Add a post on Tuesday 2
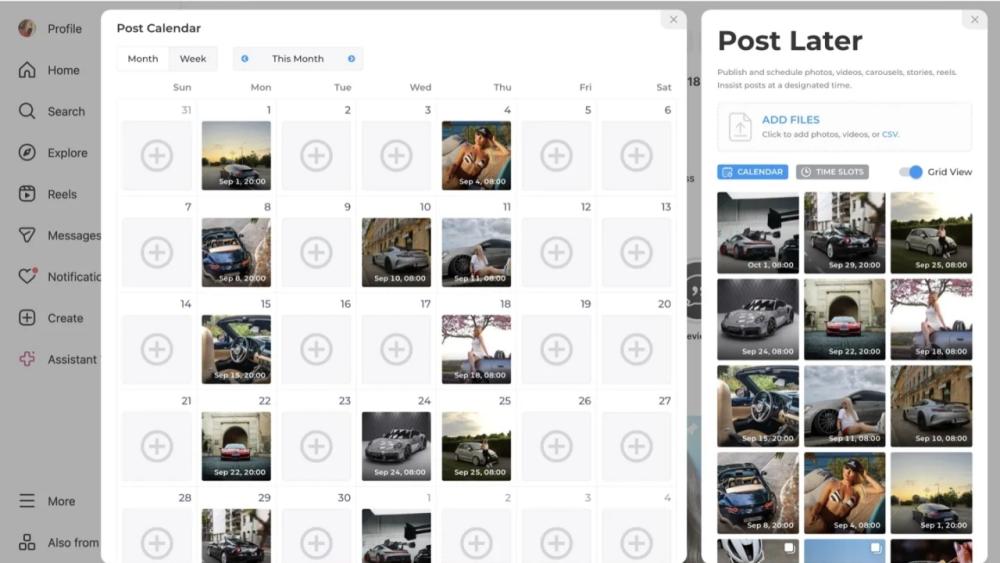Viewport: 1000px width, 563px height. (316, 156)
